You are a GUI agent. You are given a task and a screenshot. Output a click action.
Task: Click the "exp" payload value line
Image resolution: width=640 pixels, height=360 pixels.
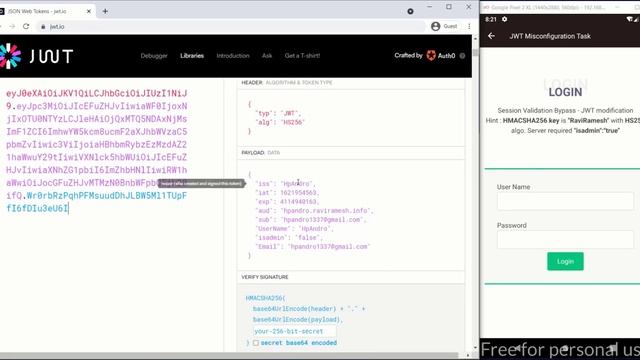pos(287,202)
